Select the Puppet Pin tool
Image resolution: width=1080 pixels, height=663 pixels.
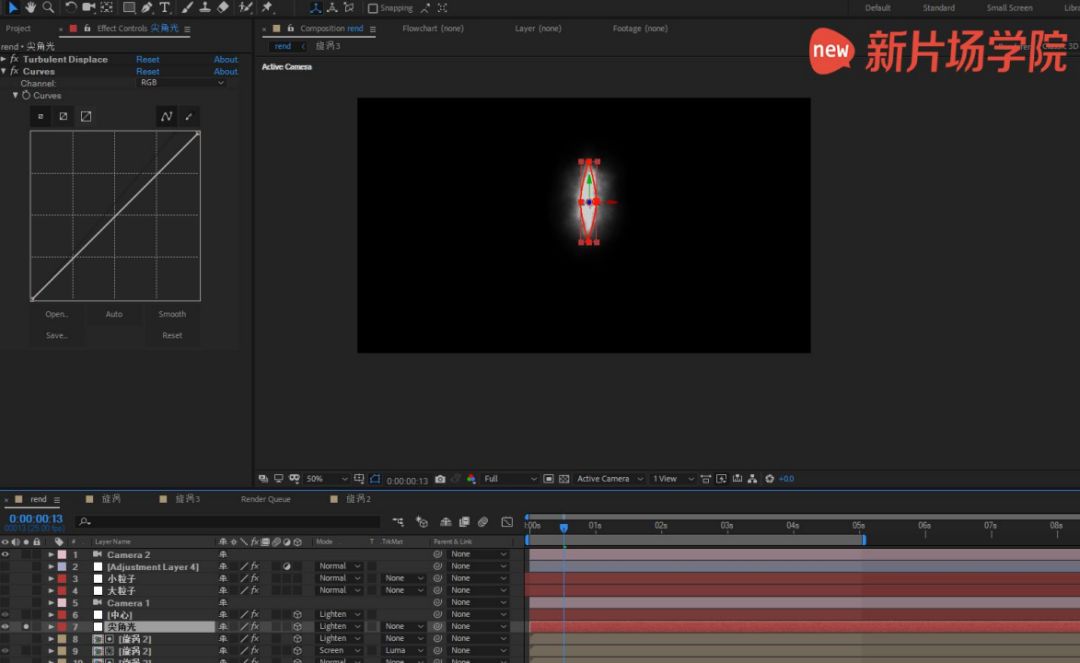pyautogui.click(x=267, y=7)
